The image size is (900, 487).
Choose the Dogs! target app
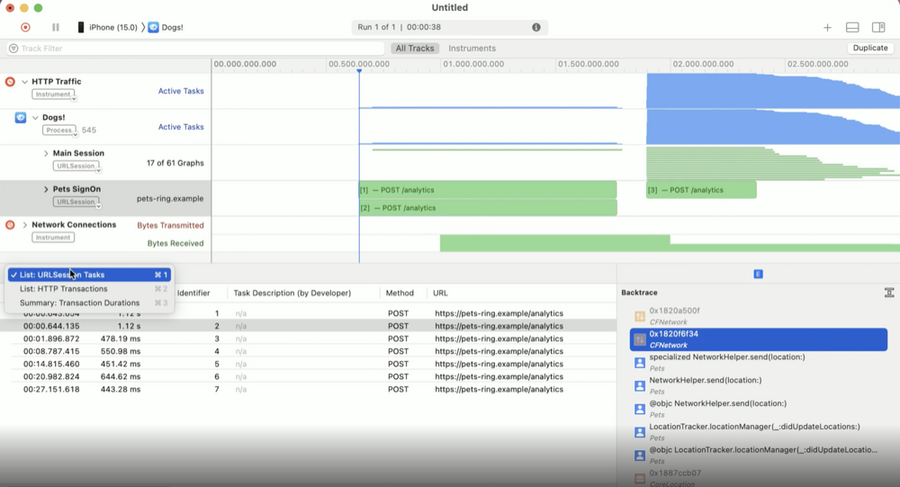(166, 27)
